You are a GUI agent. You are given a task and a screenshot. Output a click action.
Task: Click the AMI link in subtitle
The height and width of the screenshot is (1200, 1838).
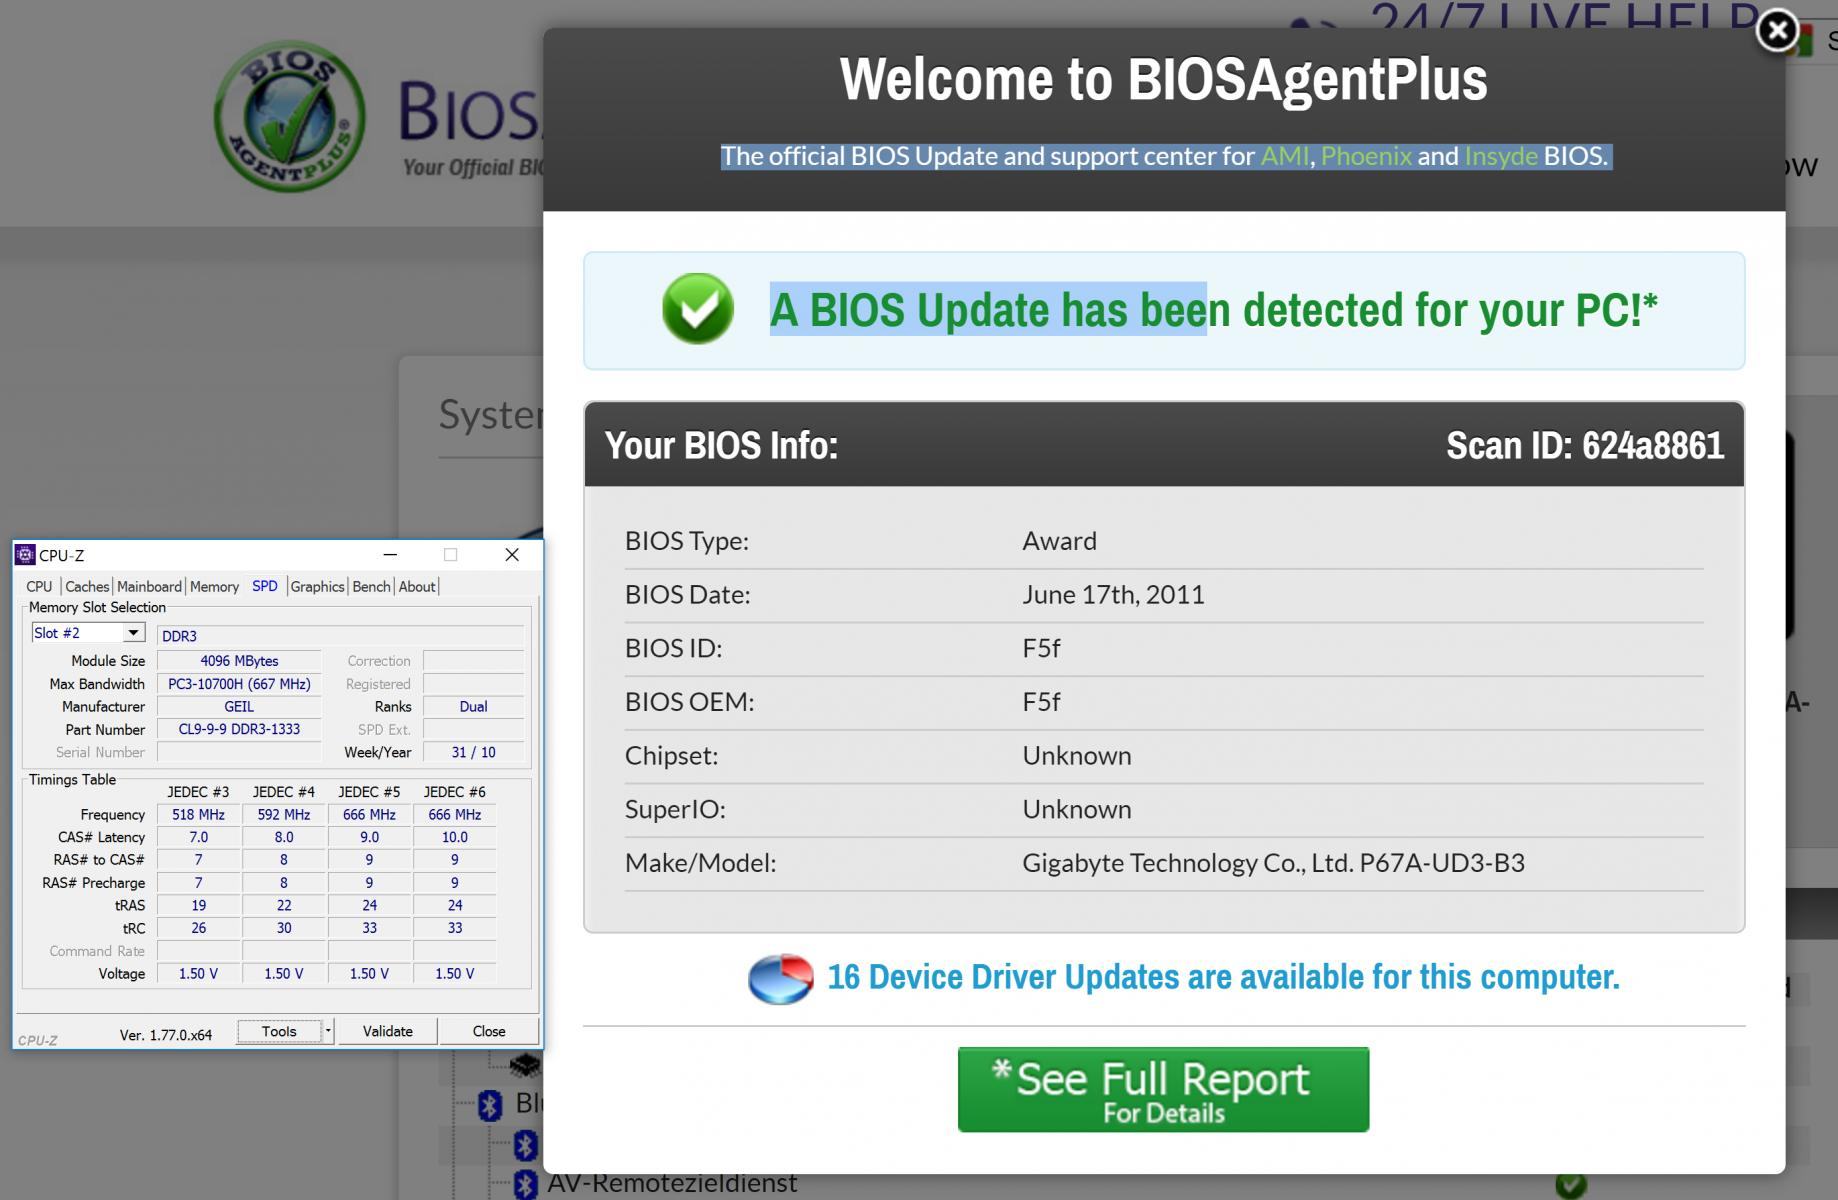[1284, 156]
